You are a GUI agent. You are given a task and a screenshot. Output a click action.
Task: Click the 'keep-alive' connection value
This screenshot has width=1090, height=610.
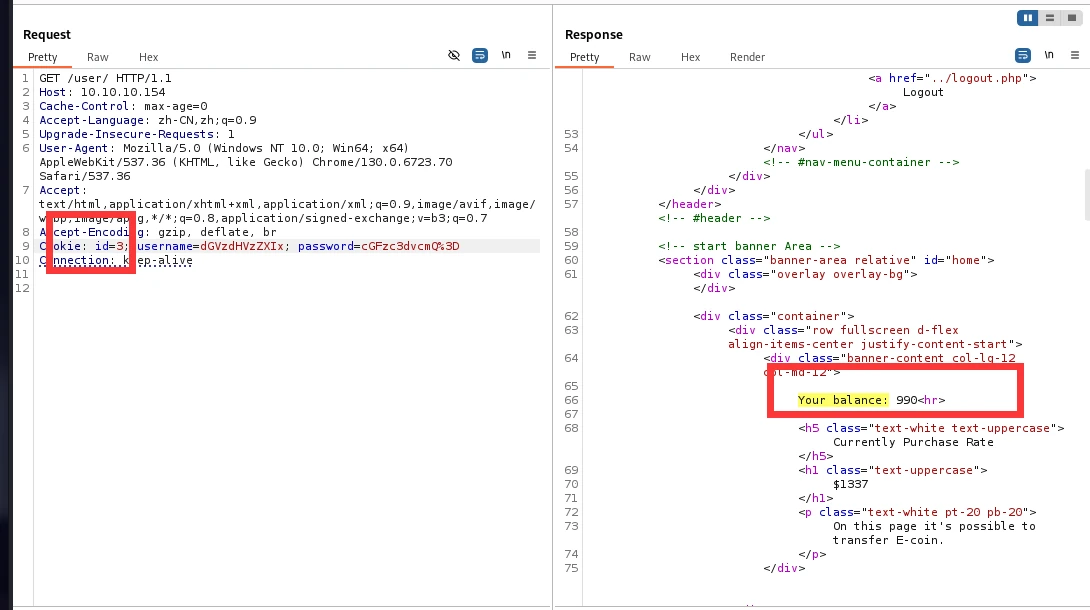158,260
